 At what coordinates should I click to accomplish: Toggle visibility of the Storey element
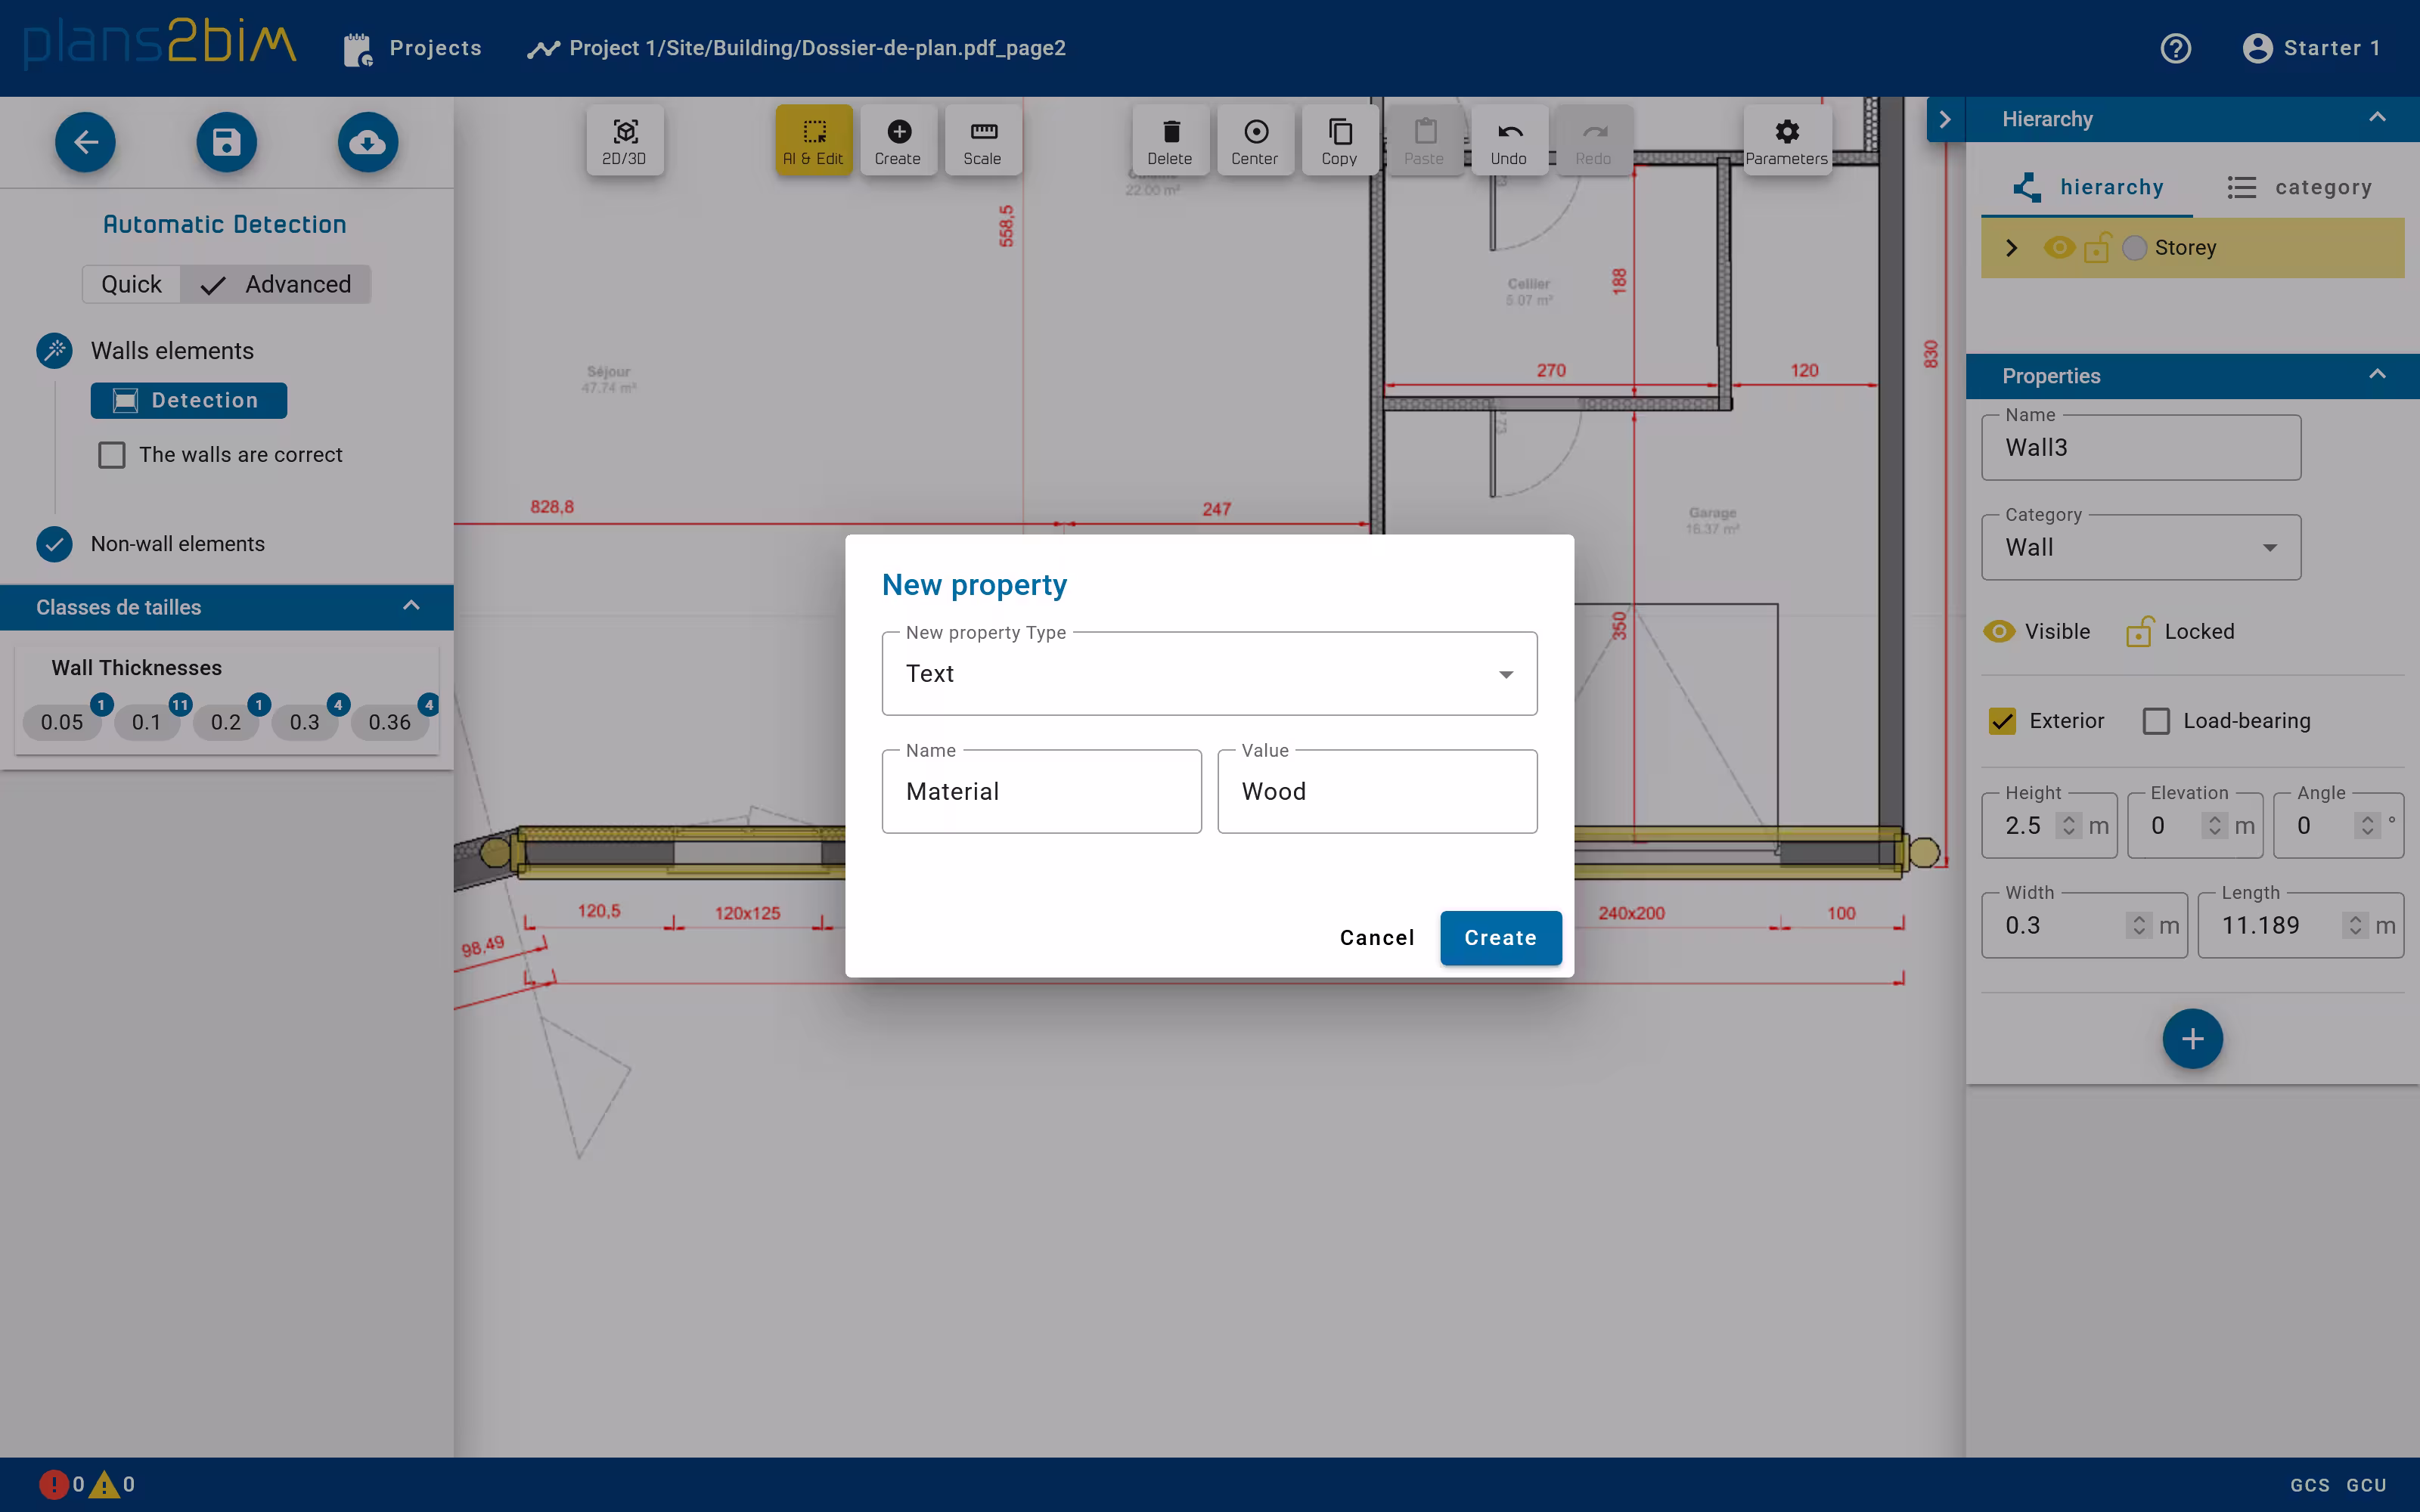tap(2059, 247)
